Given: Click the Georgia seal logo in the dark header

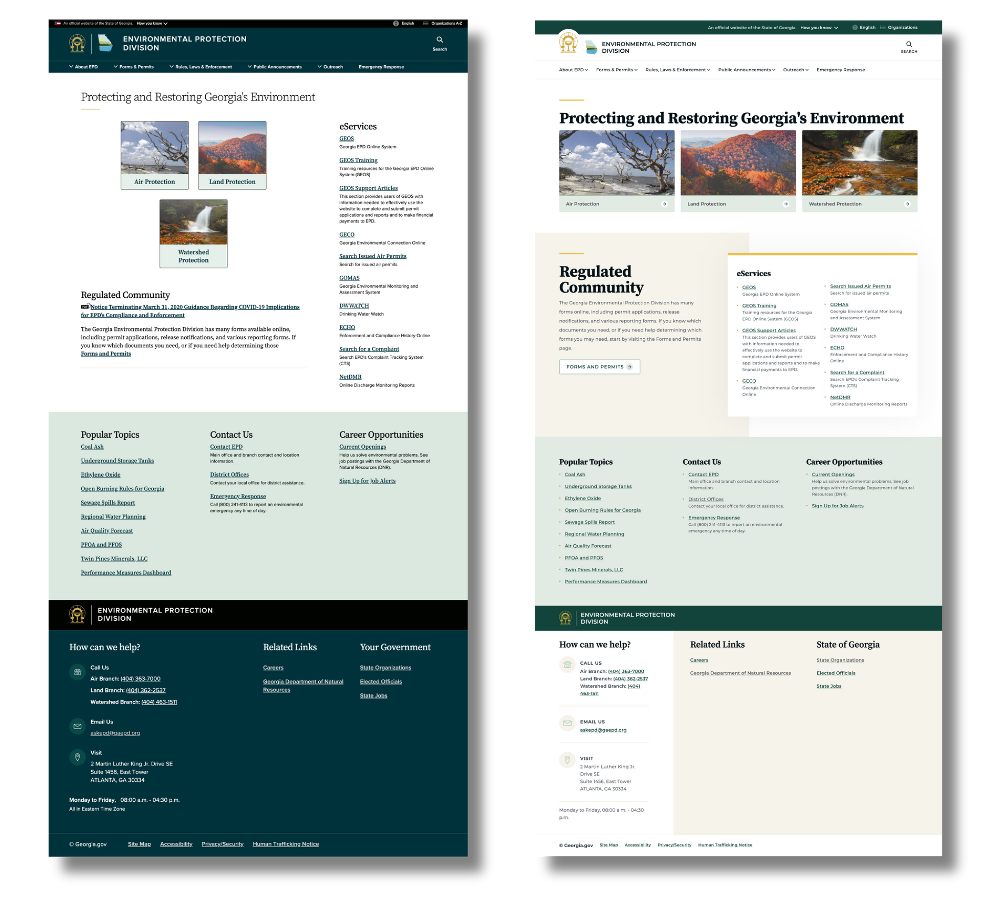Looking at the screenshot, I should tap(76, 43).
